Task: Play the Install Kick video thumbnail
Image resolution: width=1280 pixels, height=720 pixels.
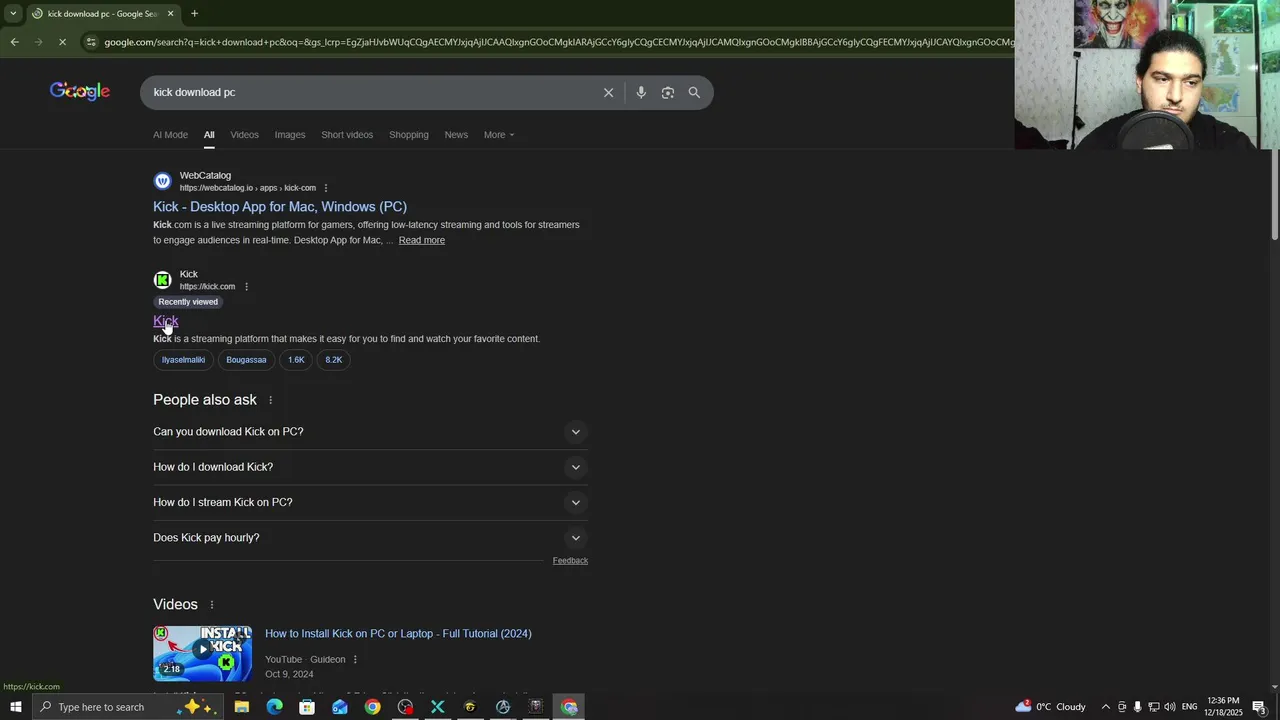Action: click(202, 654)
